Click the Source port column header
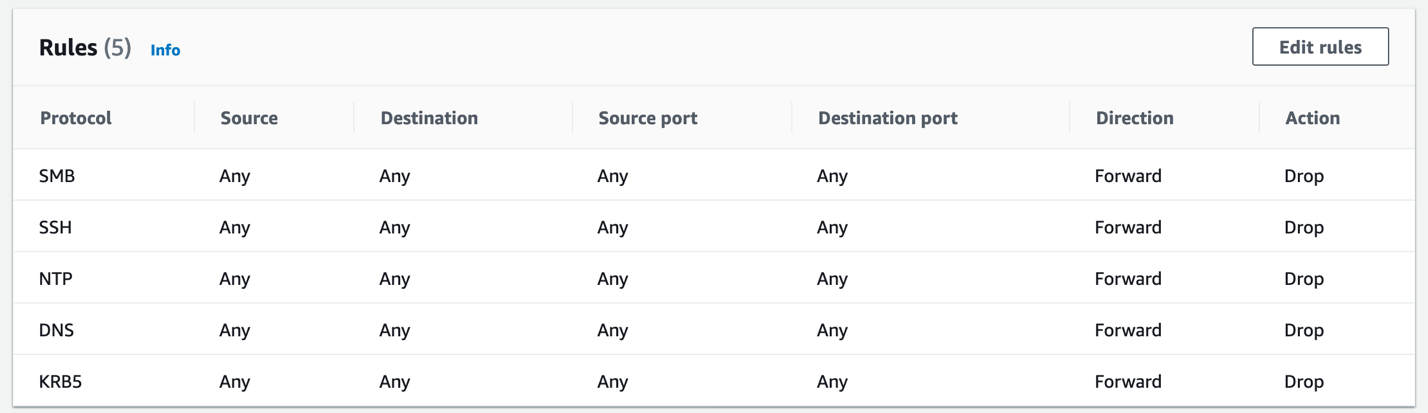Screen dimensions: 1428x413 pyautogui.click(x=647, y=118)
